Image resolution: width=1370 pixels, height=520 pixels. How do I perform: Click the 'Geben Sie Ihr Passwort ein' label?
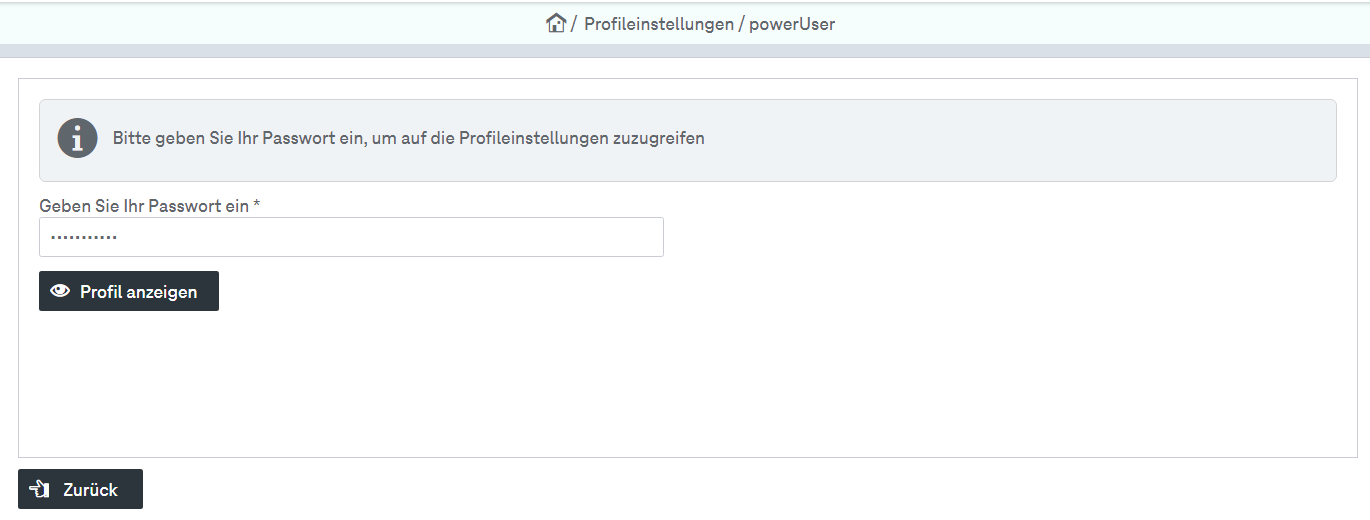pos(149,205)
